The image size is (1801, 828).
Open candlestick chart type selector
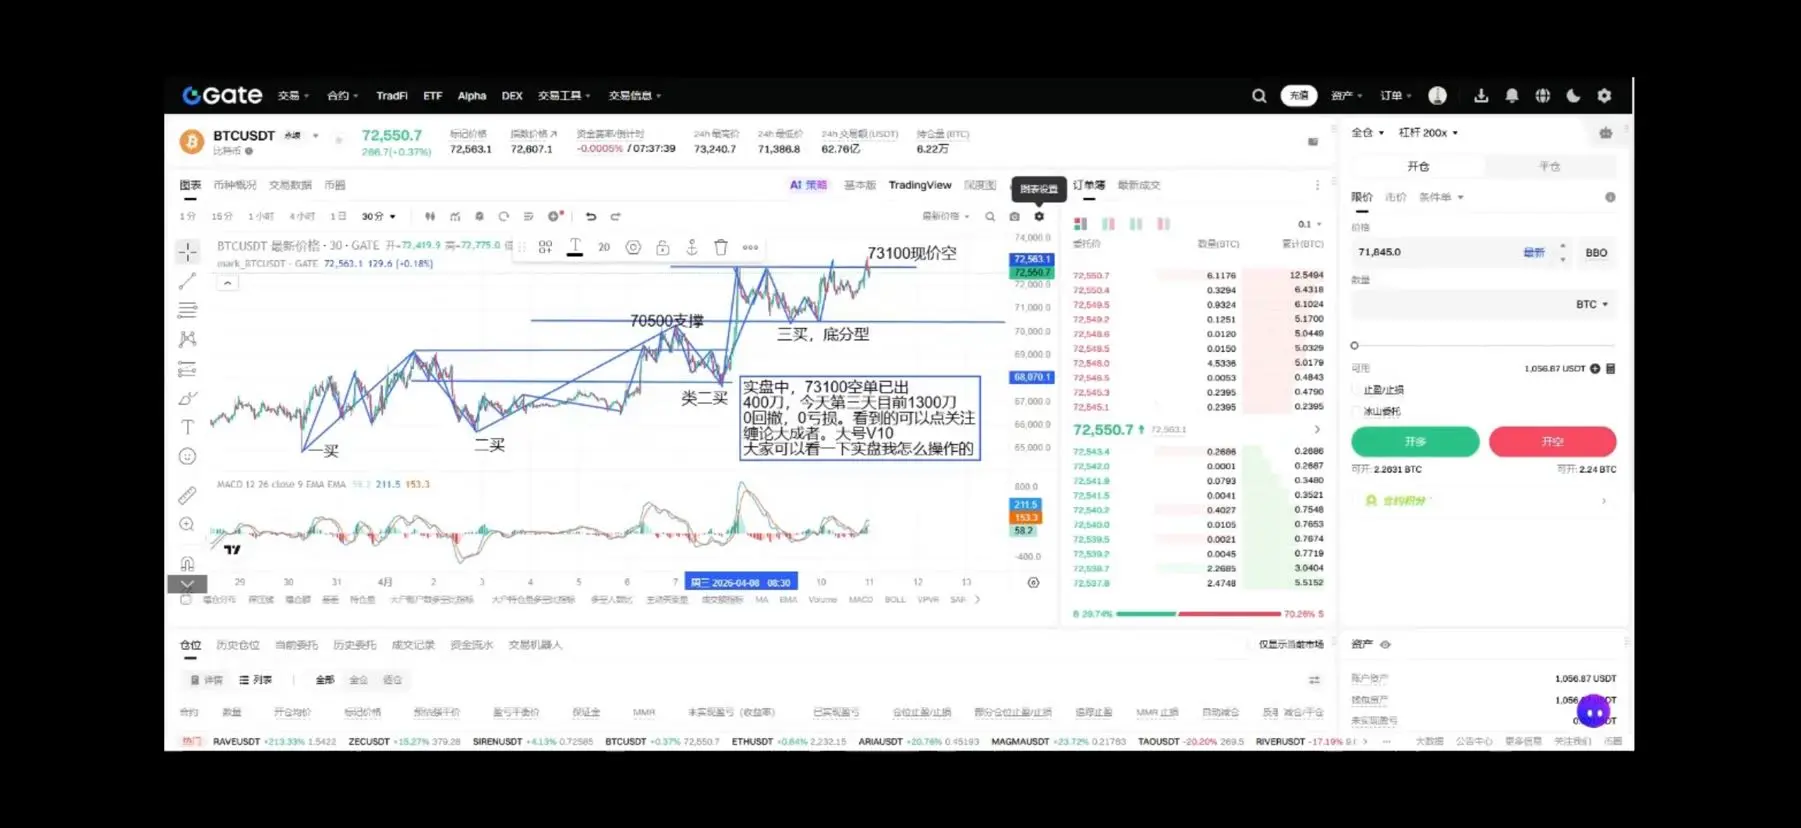[430, 216]
